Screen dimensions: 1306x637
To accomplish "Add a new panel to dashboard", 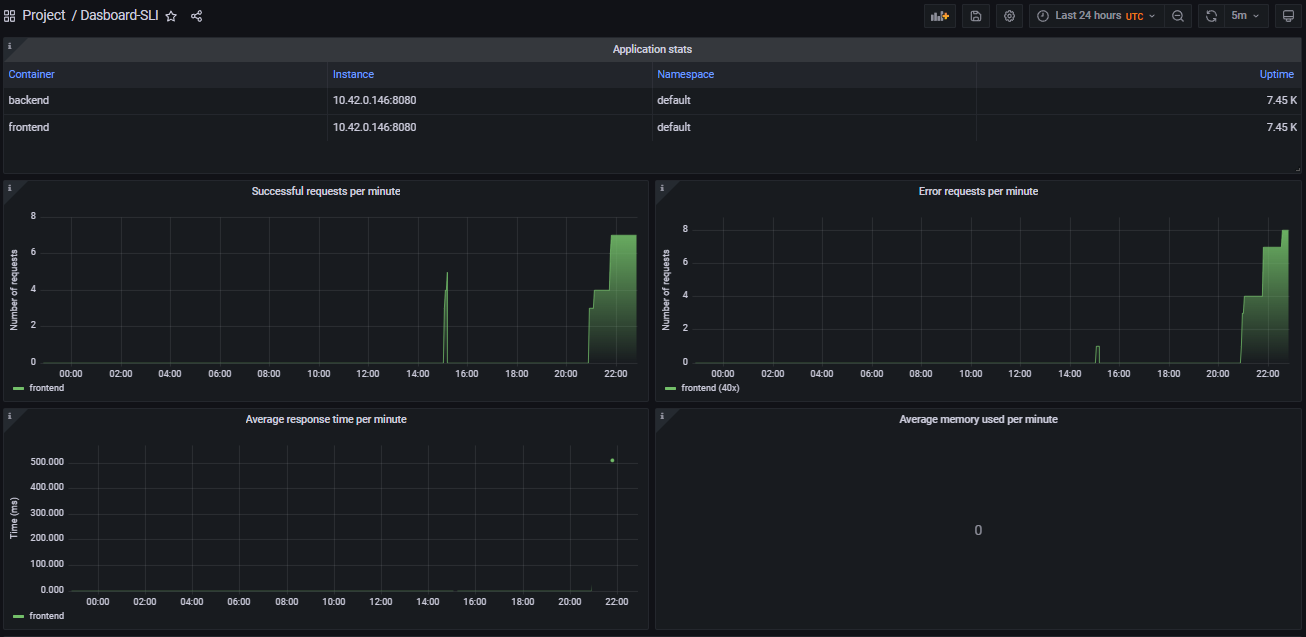I will [939, 16].
